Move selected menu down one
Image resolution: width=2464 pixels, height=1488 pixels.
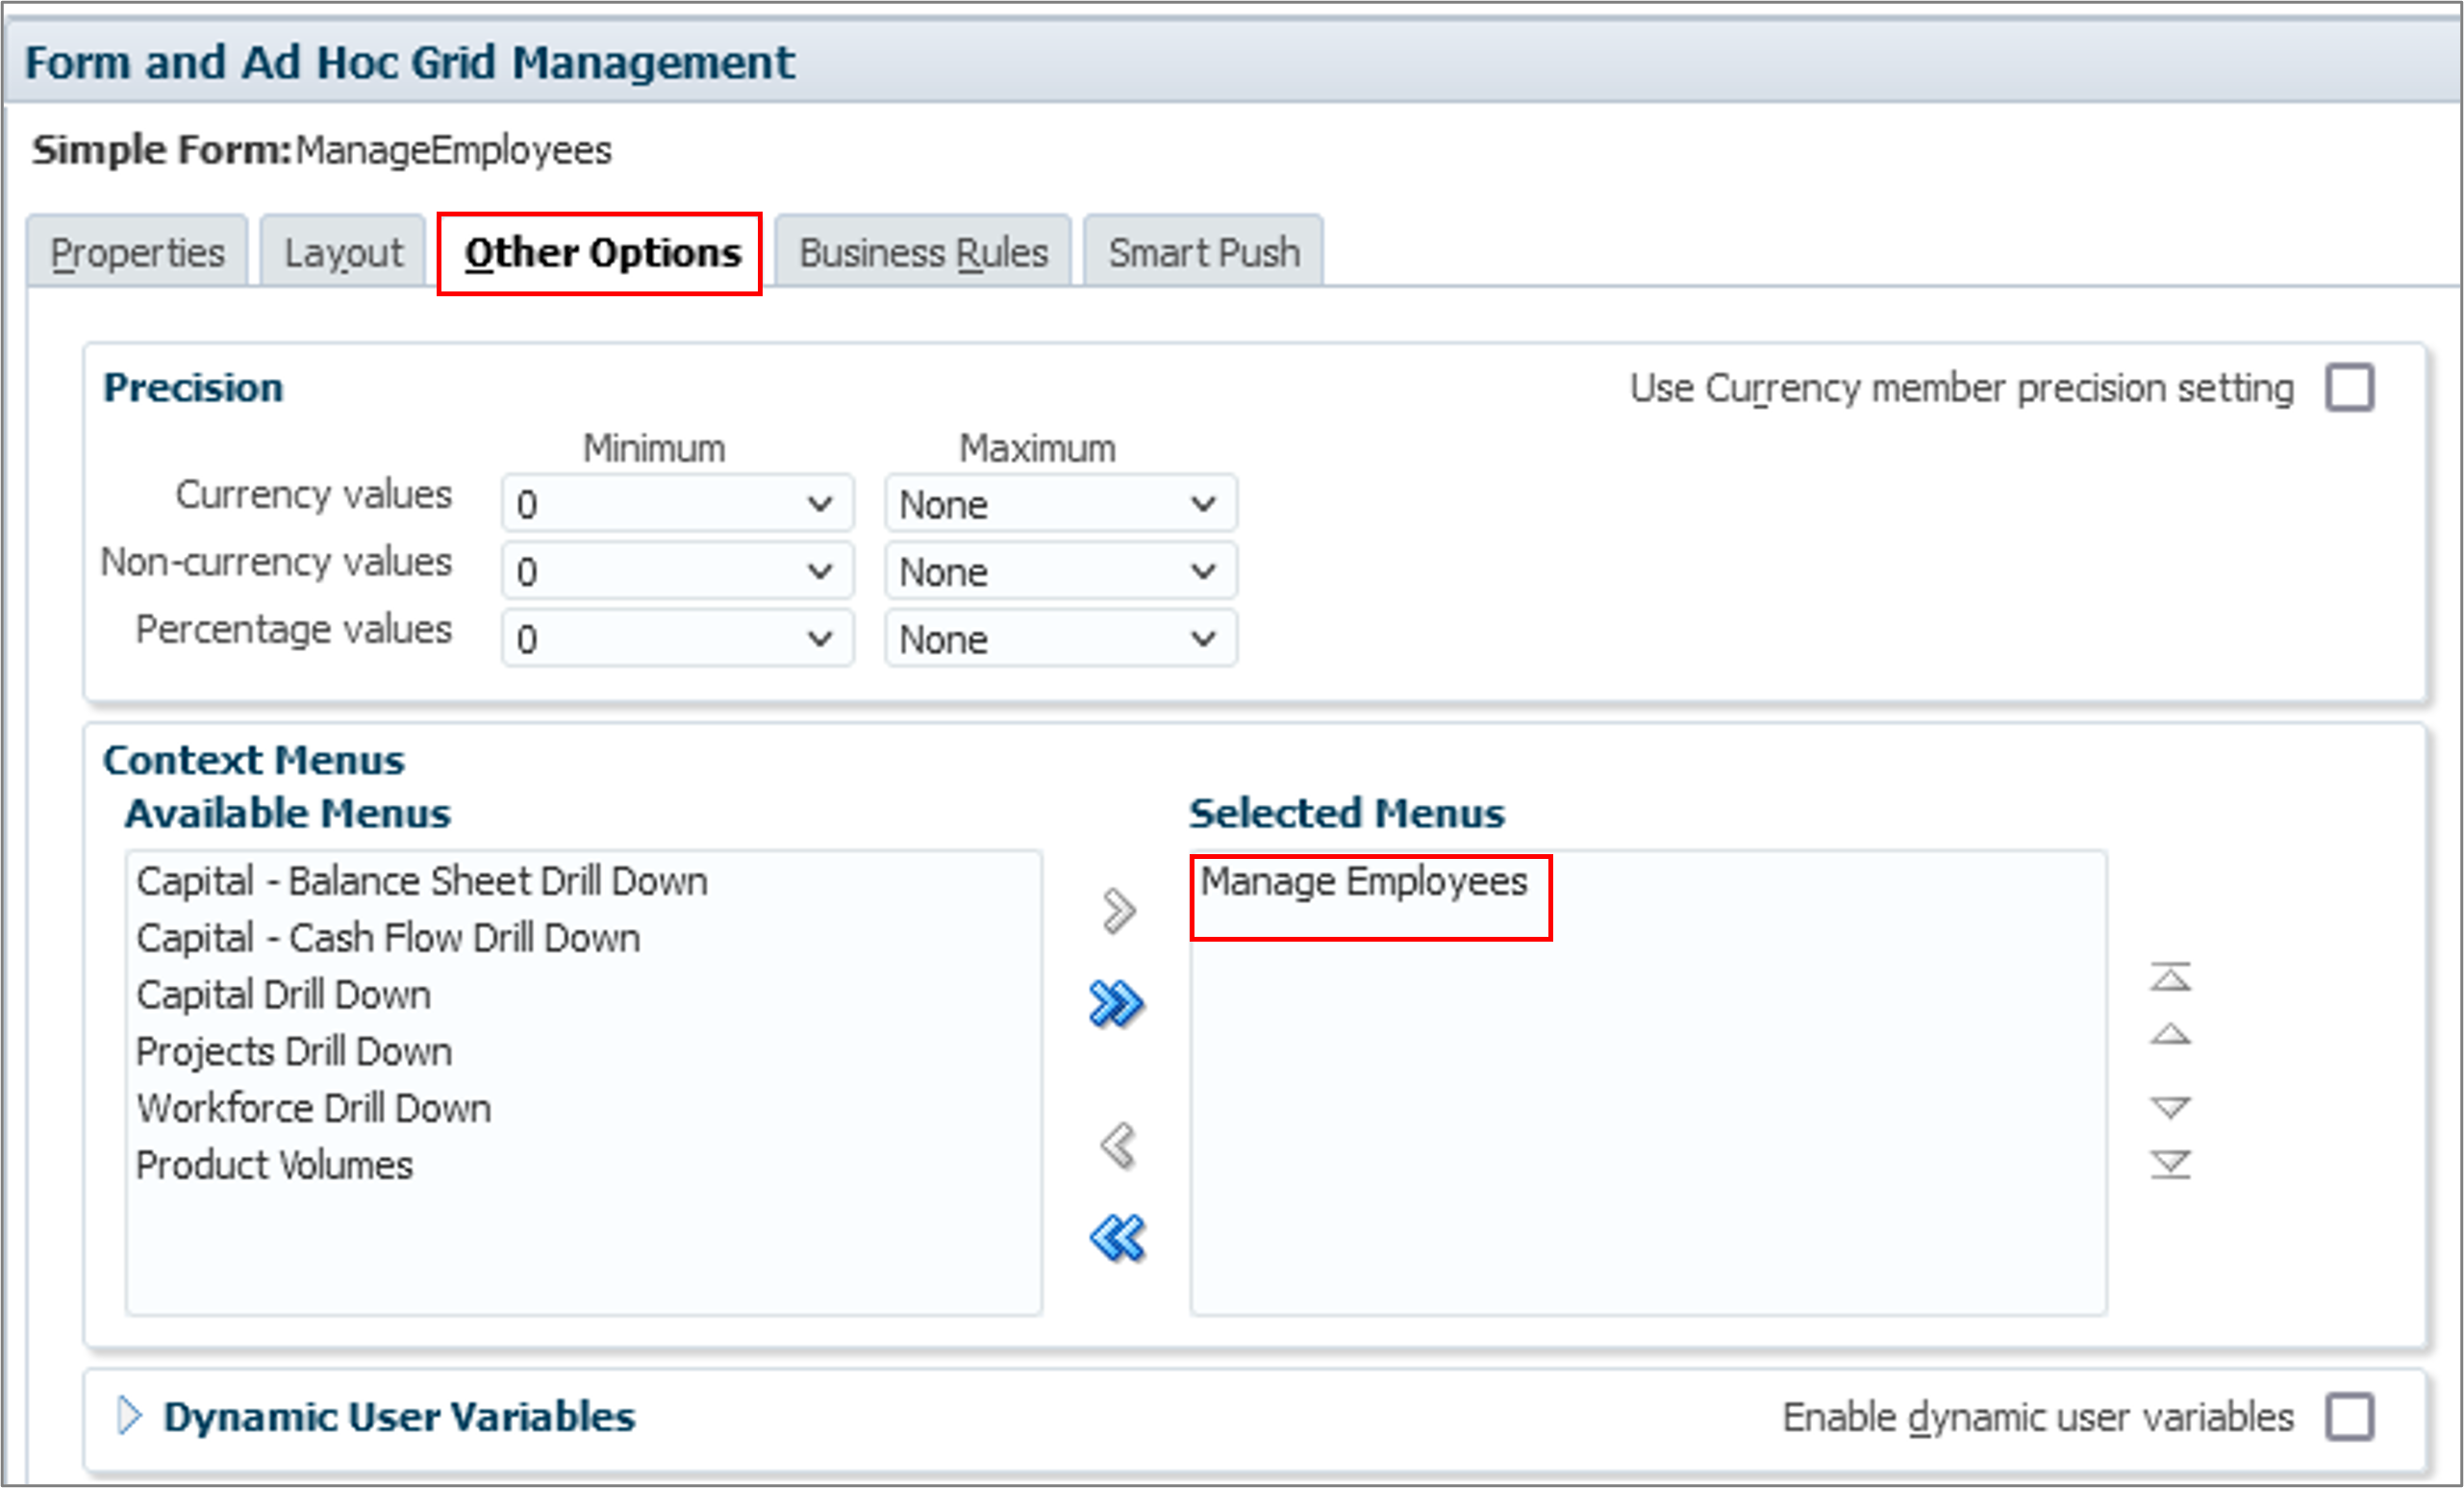(x=2170, y=1107)
